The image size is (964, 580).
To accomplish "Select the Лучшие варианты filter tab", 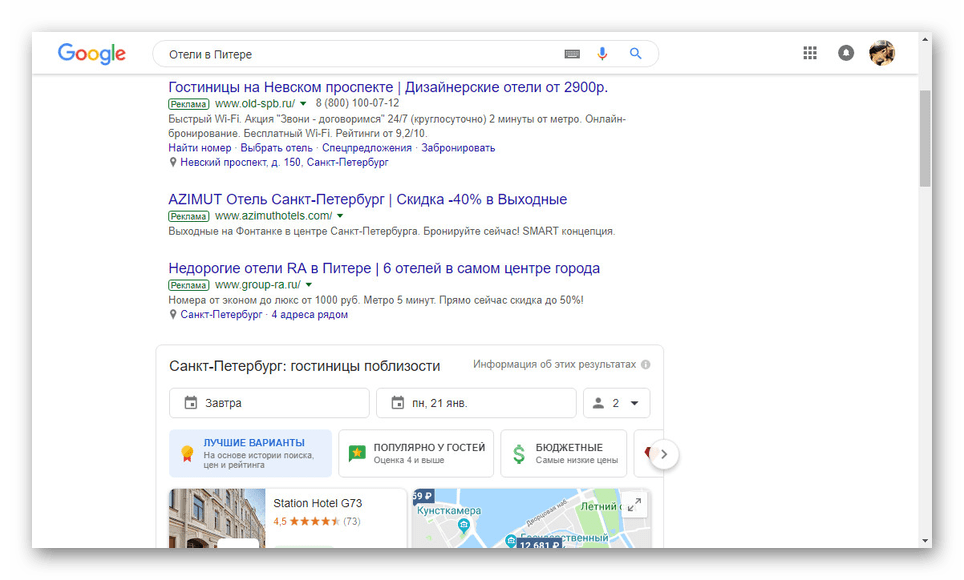I will [x=250, y=453].
